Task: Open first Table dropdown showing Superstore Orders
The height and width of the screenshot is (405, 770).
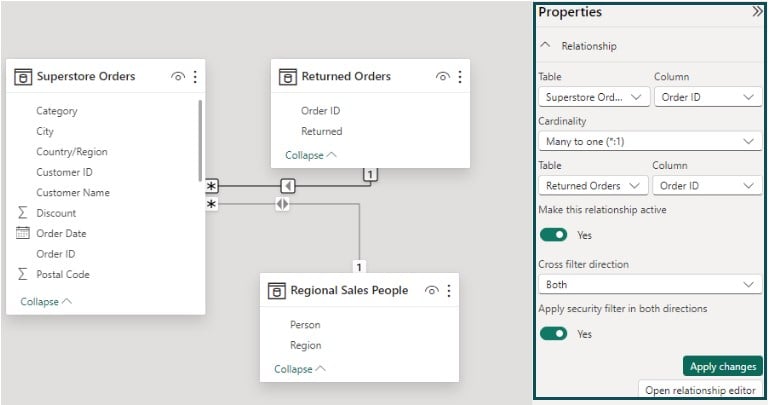Action: pos(594,97)
